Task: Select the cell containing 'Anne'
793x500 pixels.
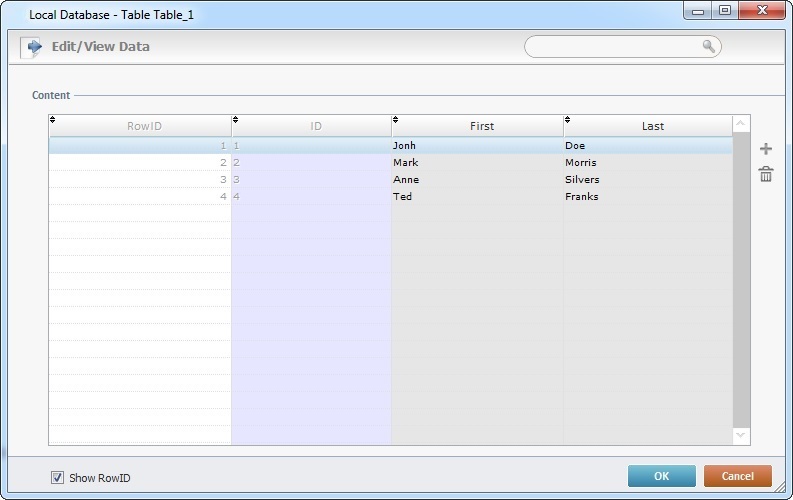Action: [476, 180]
